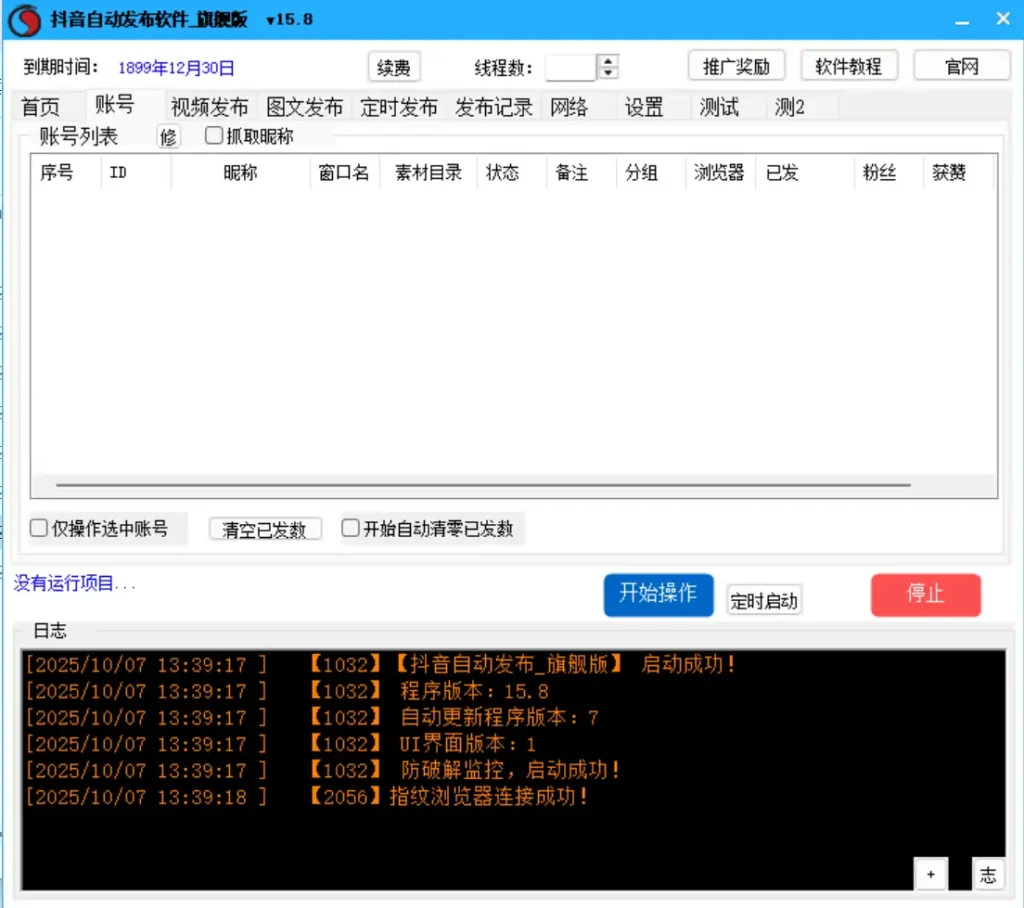This screenshot has height=908, width=1024.
Task: Click the + button in log panel
Action: [930, 875]
